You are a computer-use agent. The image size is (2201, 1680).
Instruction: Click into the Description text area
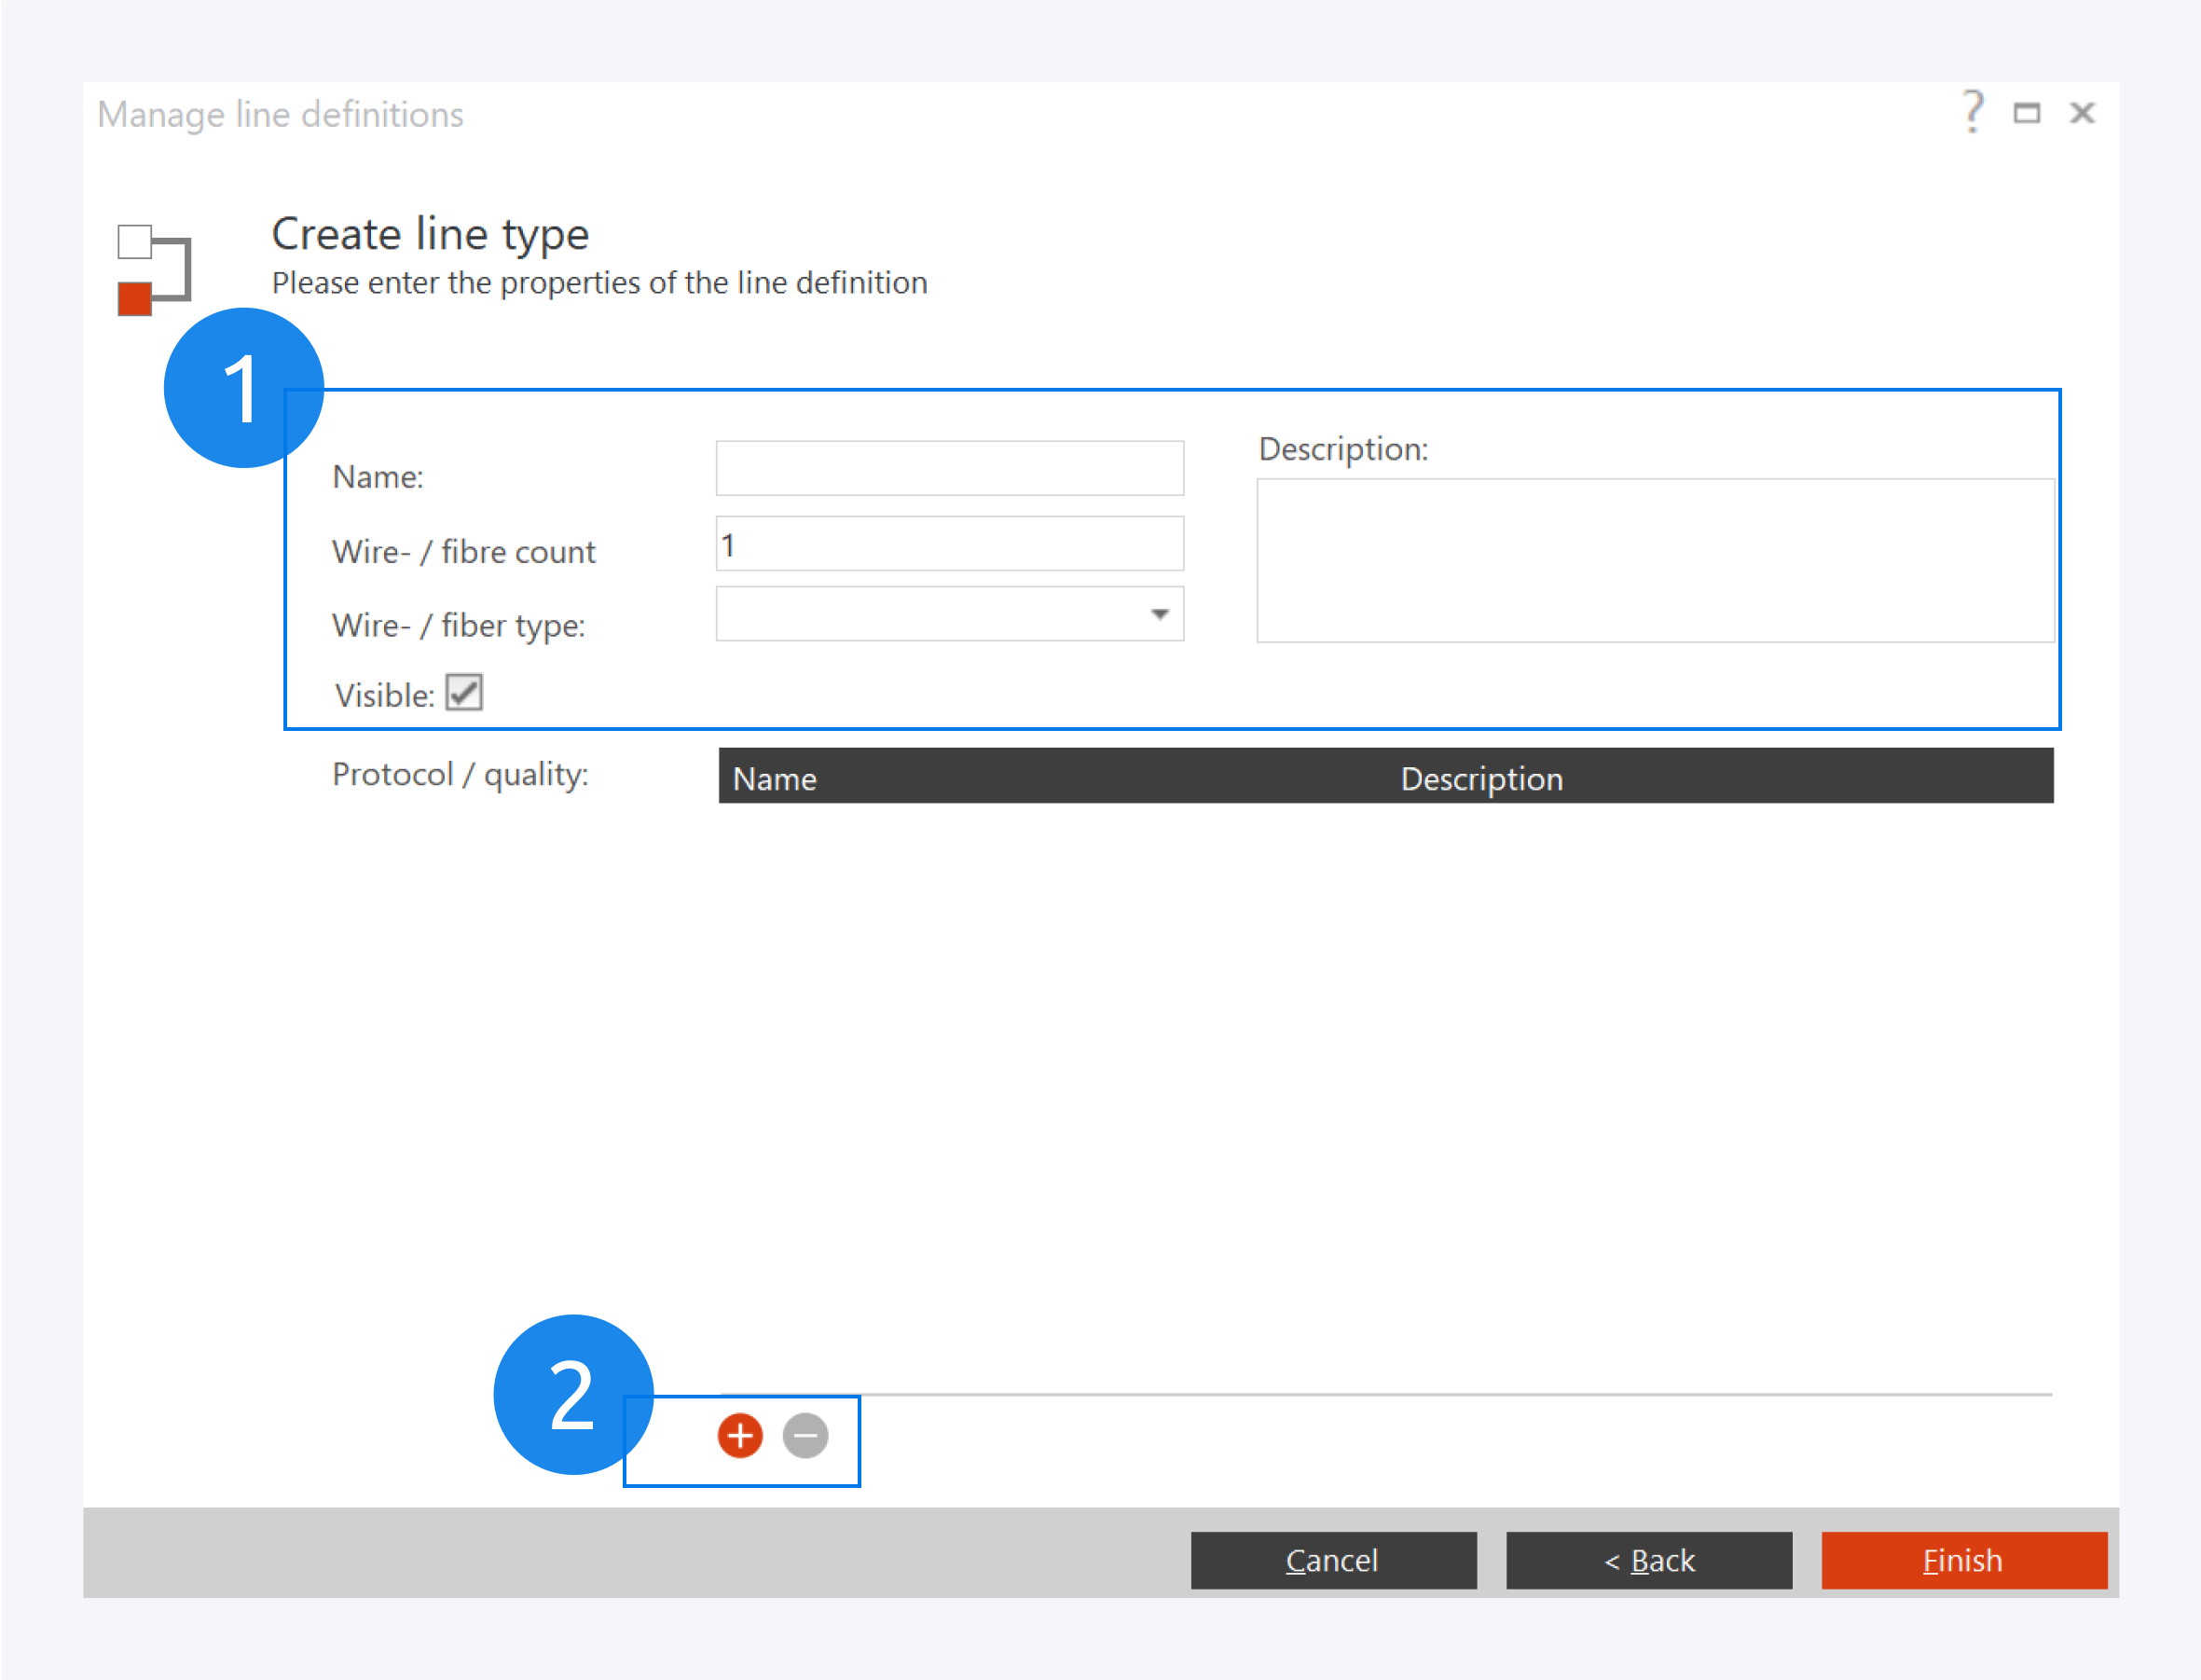click(x=1655, y=560)
